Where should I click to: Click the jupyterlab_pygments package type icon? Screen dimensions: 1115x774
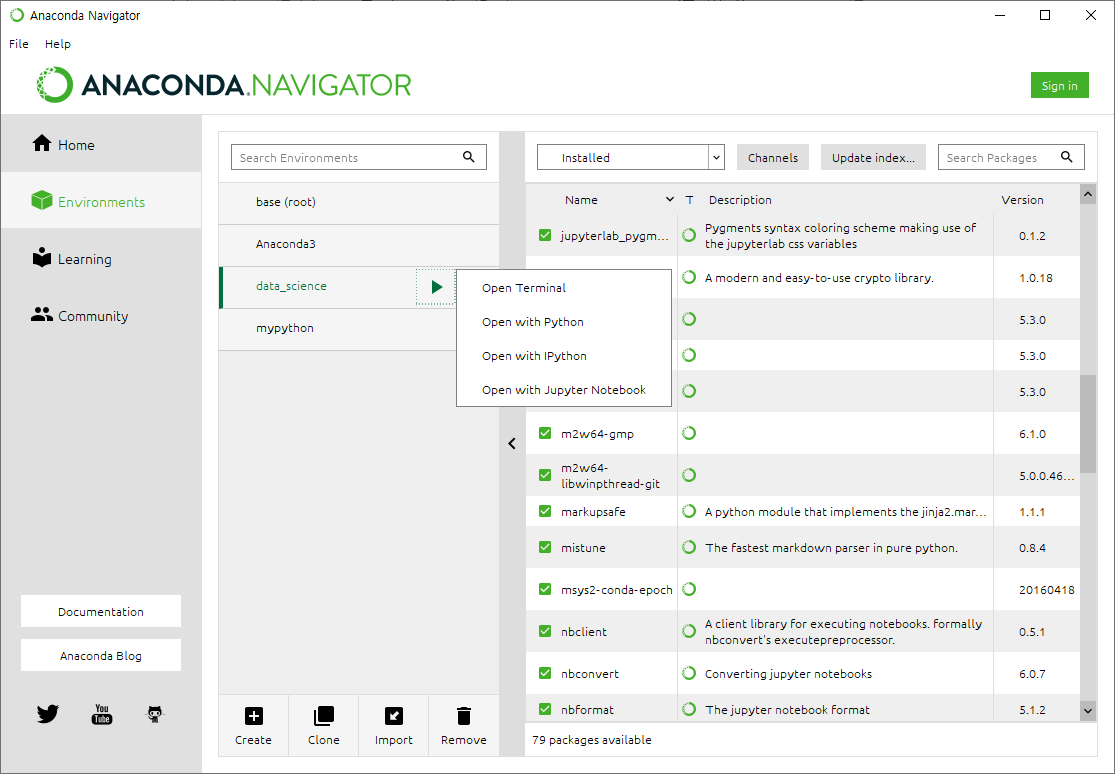[x=688, y=235]
